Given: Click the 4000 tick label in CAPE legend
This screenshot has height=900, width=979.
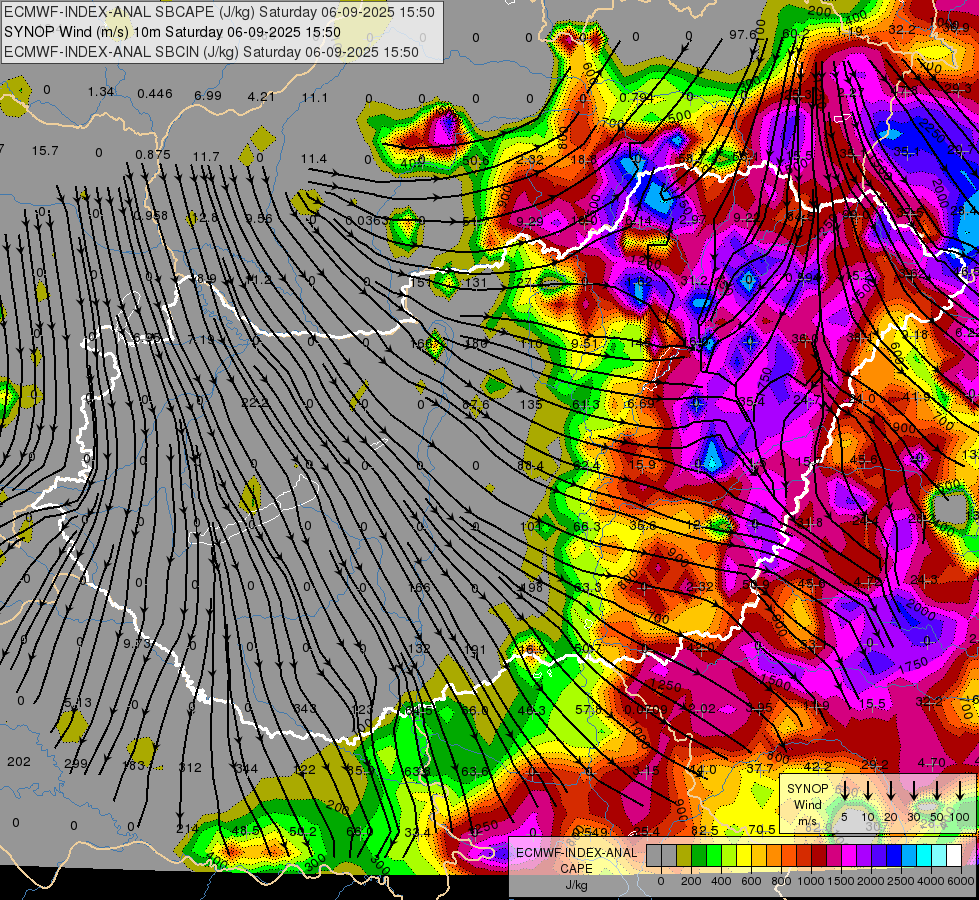Looking at the screenshot, I should [931, 881].
